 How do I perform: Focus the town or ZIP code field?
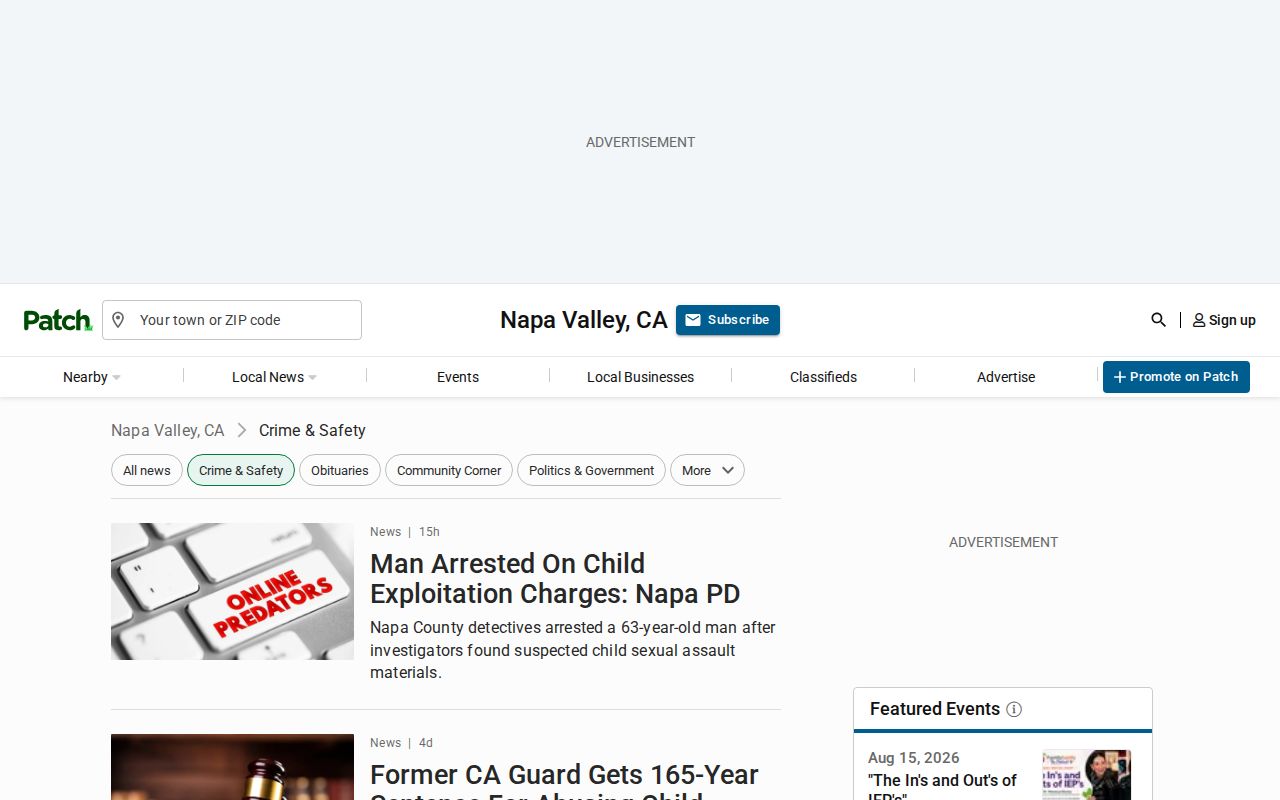pyautogui.click(x=232, y=320)
